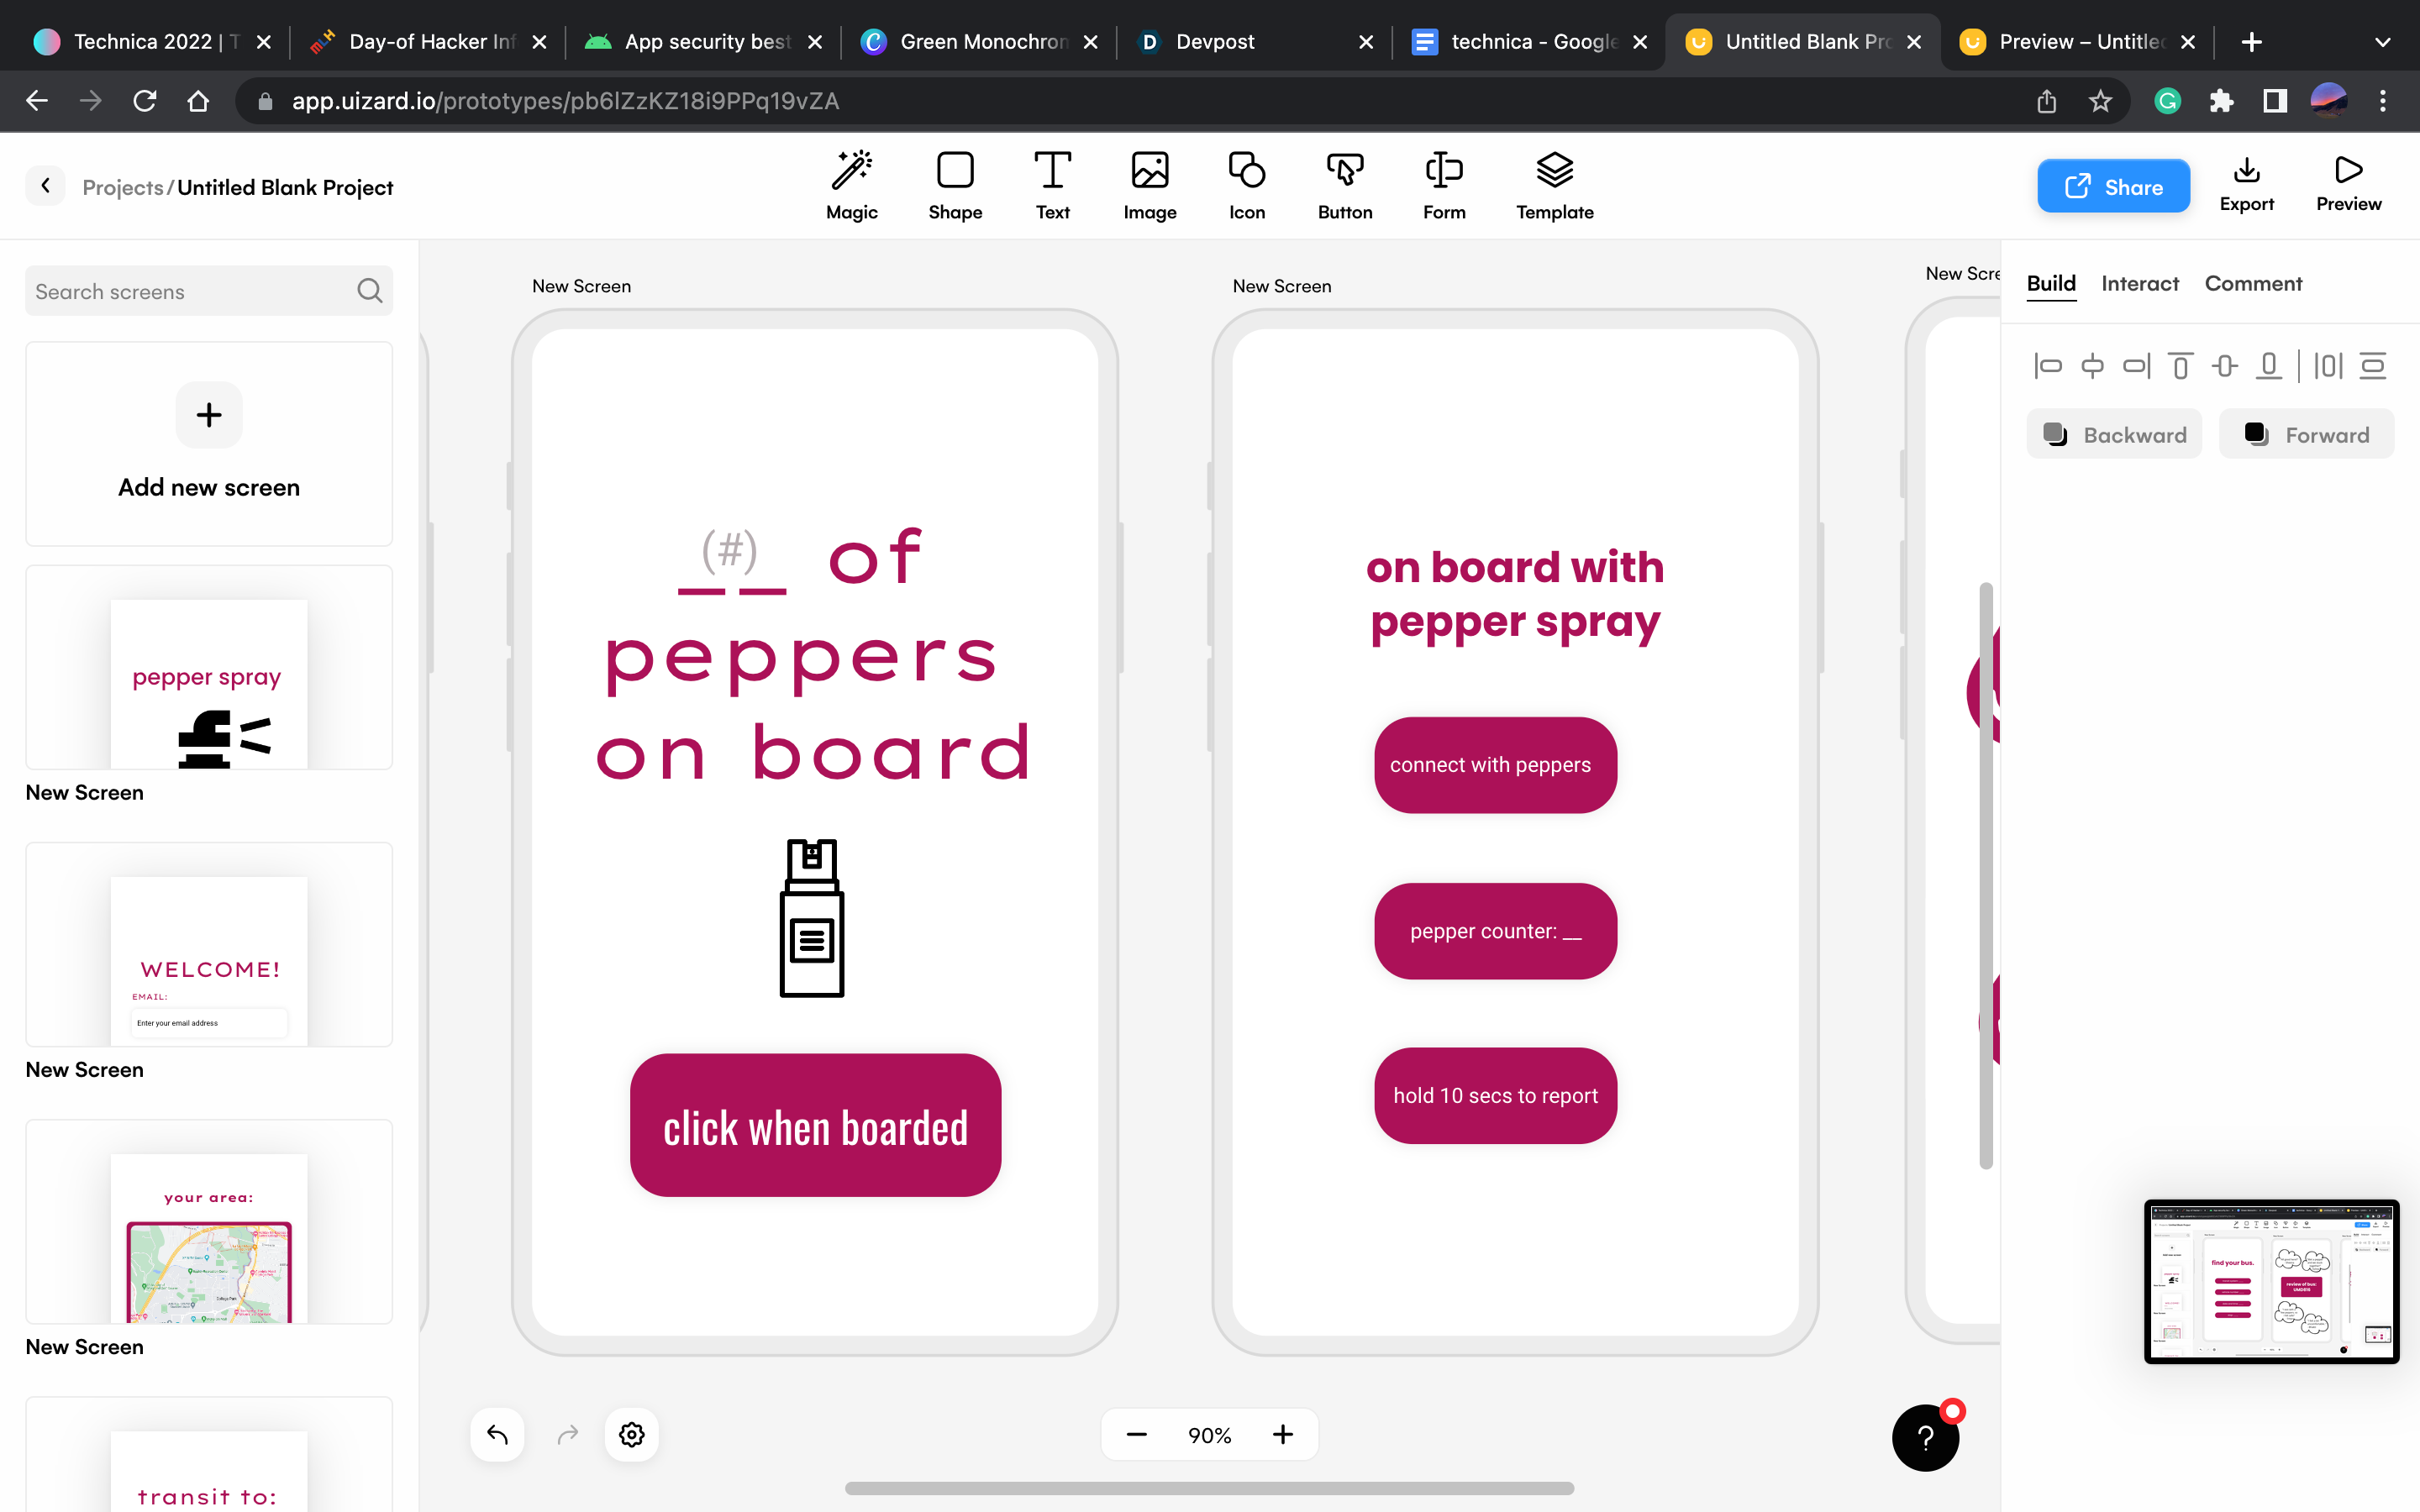Screen dimensions: 2420x1512
Task: Expand the browser tab list chevron
Action: point(2382,42)
